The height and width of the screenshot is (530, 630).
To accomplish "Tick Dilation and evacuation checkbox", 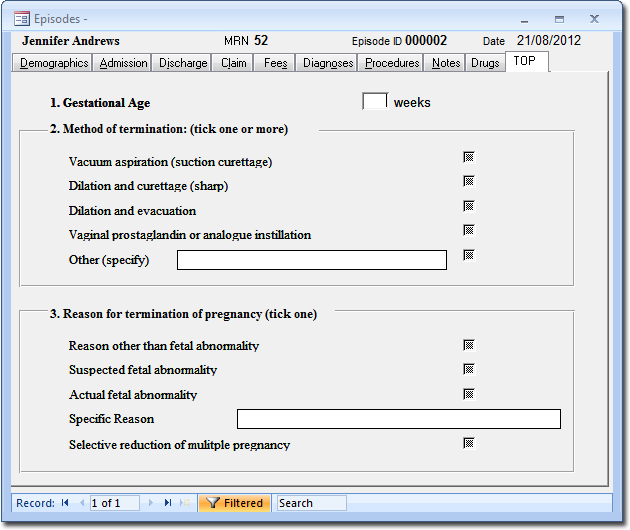I will tap(468, 206).
